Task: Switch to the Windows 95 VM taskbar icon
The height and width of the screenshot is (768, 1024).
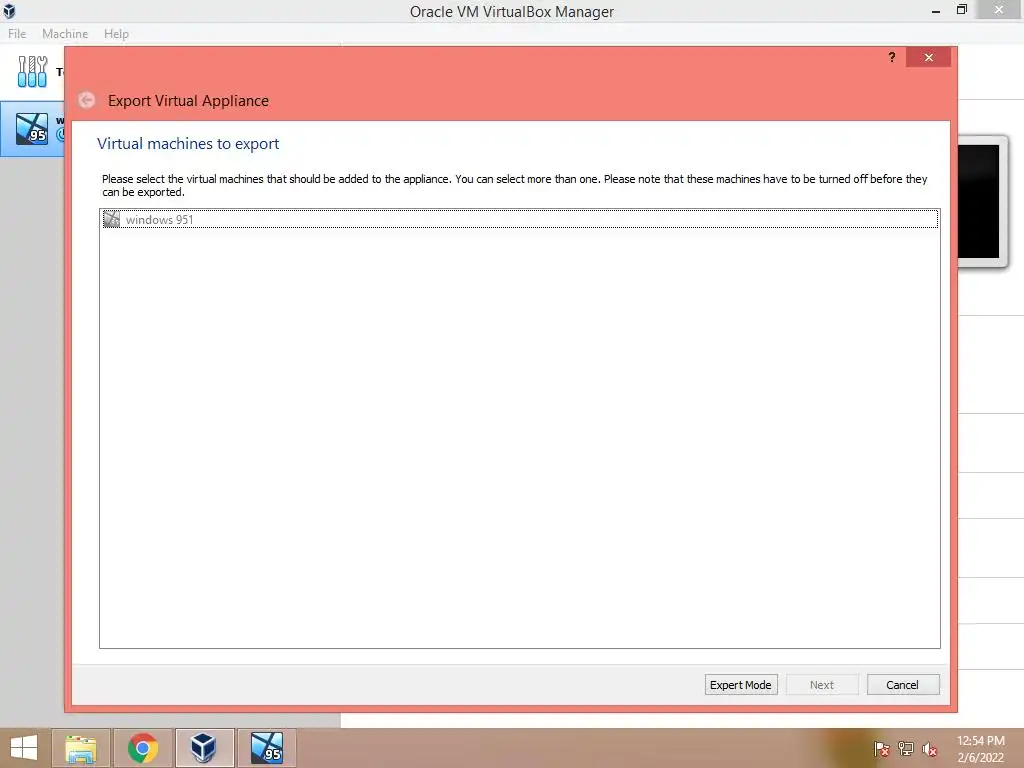Action: point(266,748)
